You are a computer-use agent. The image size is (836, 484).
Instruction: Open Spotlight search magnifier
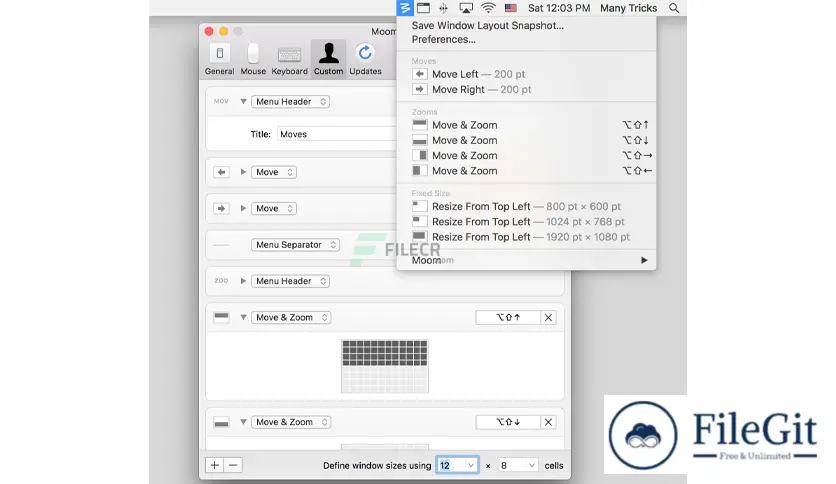(674, 8)
